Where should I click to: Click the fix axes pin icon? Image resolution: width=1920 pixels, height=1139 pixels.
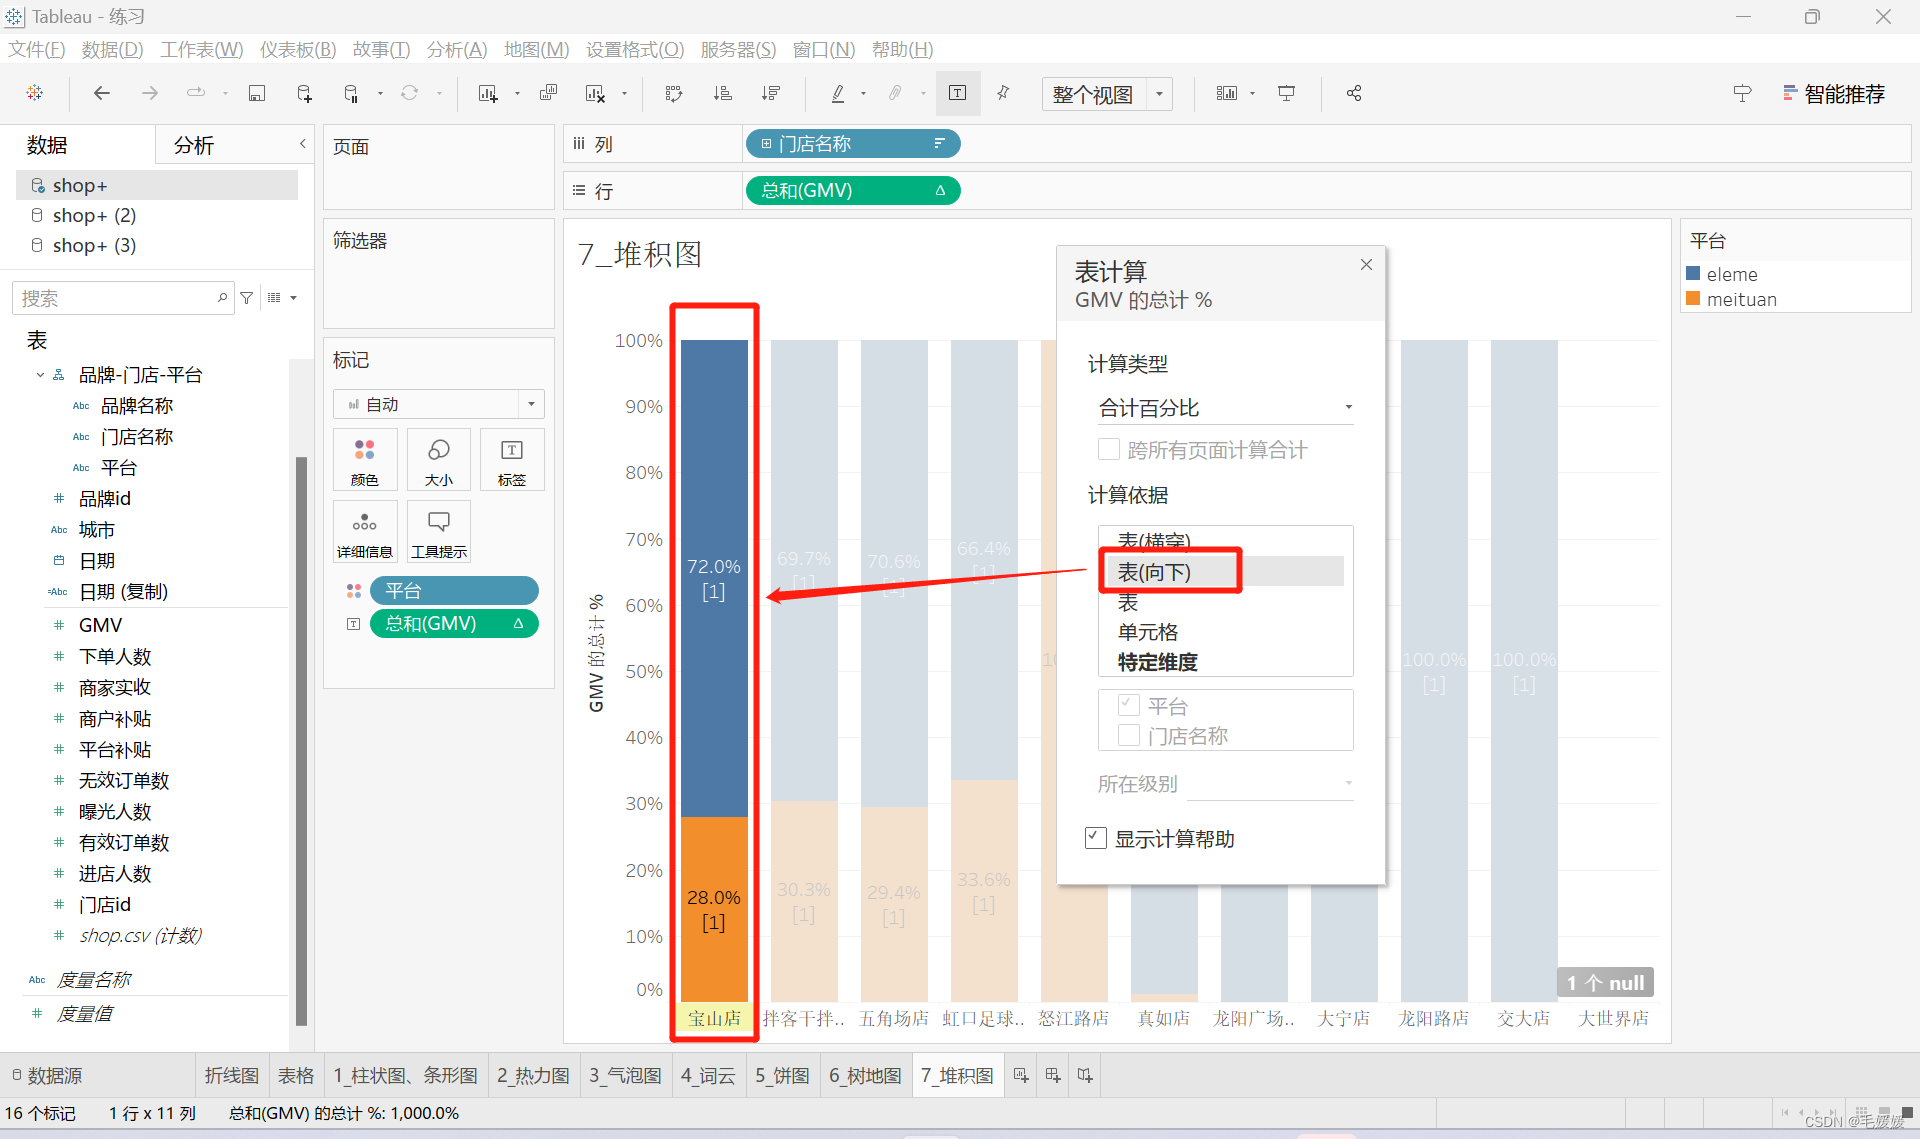tap(1003, 93)
